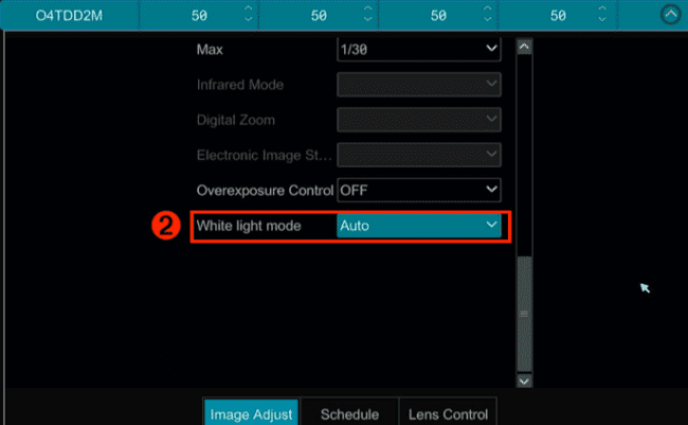This screenshot has height=425, width=688.
Task: Decrease the second 50 value stepper
Action: point(368,19)
